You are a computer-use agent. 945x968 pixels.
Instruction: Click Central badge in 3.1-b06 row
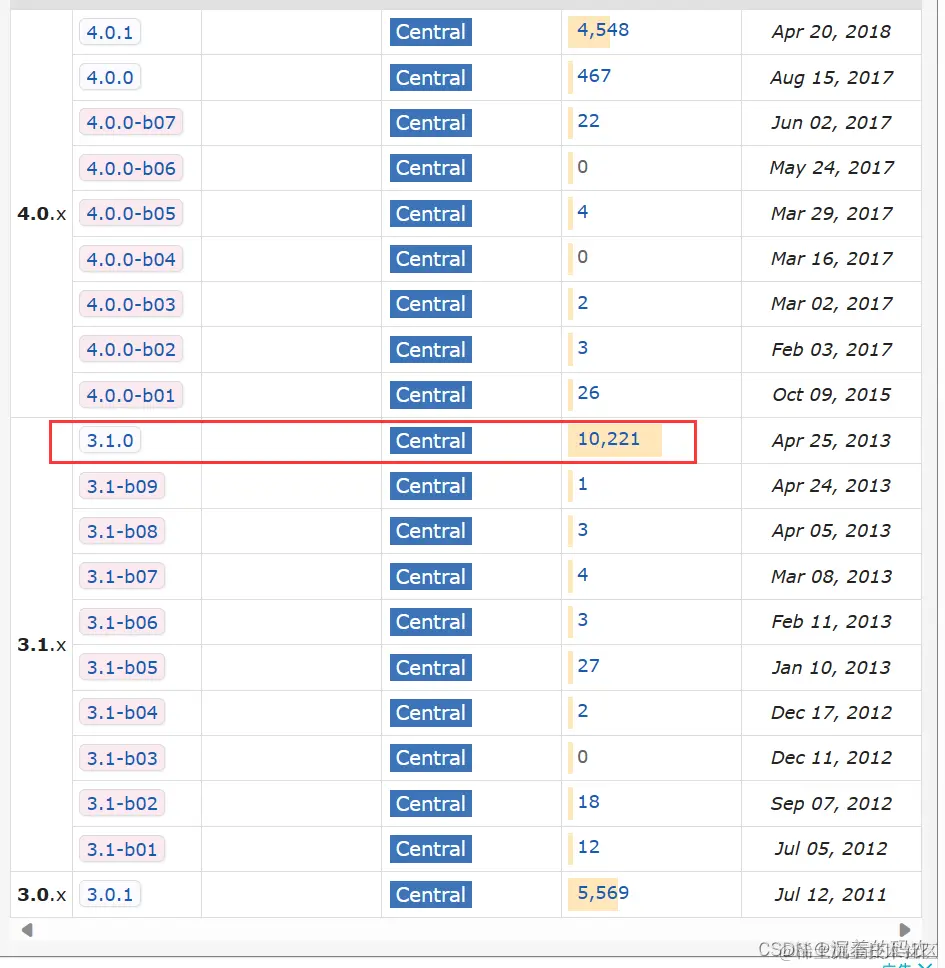tap(431, 622)
